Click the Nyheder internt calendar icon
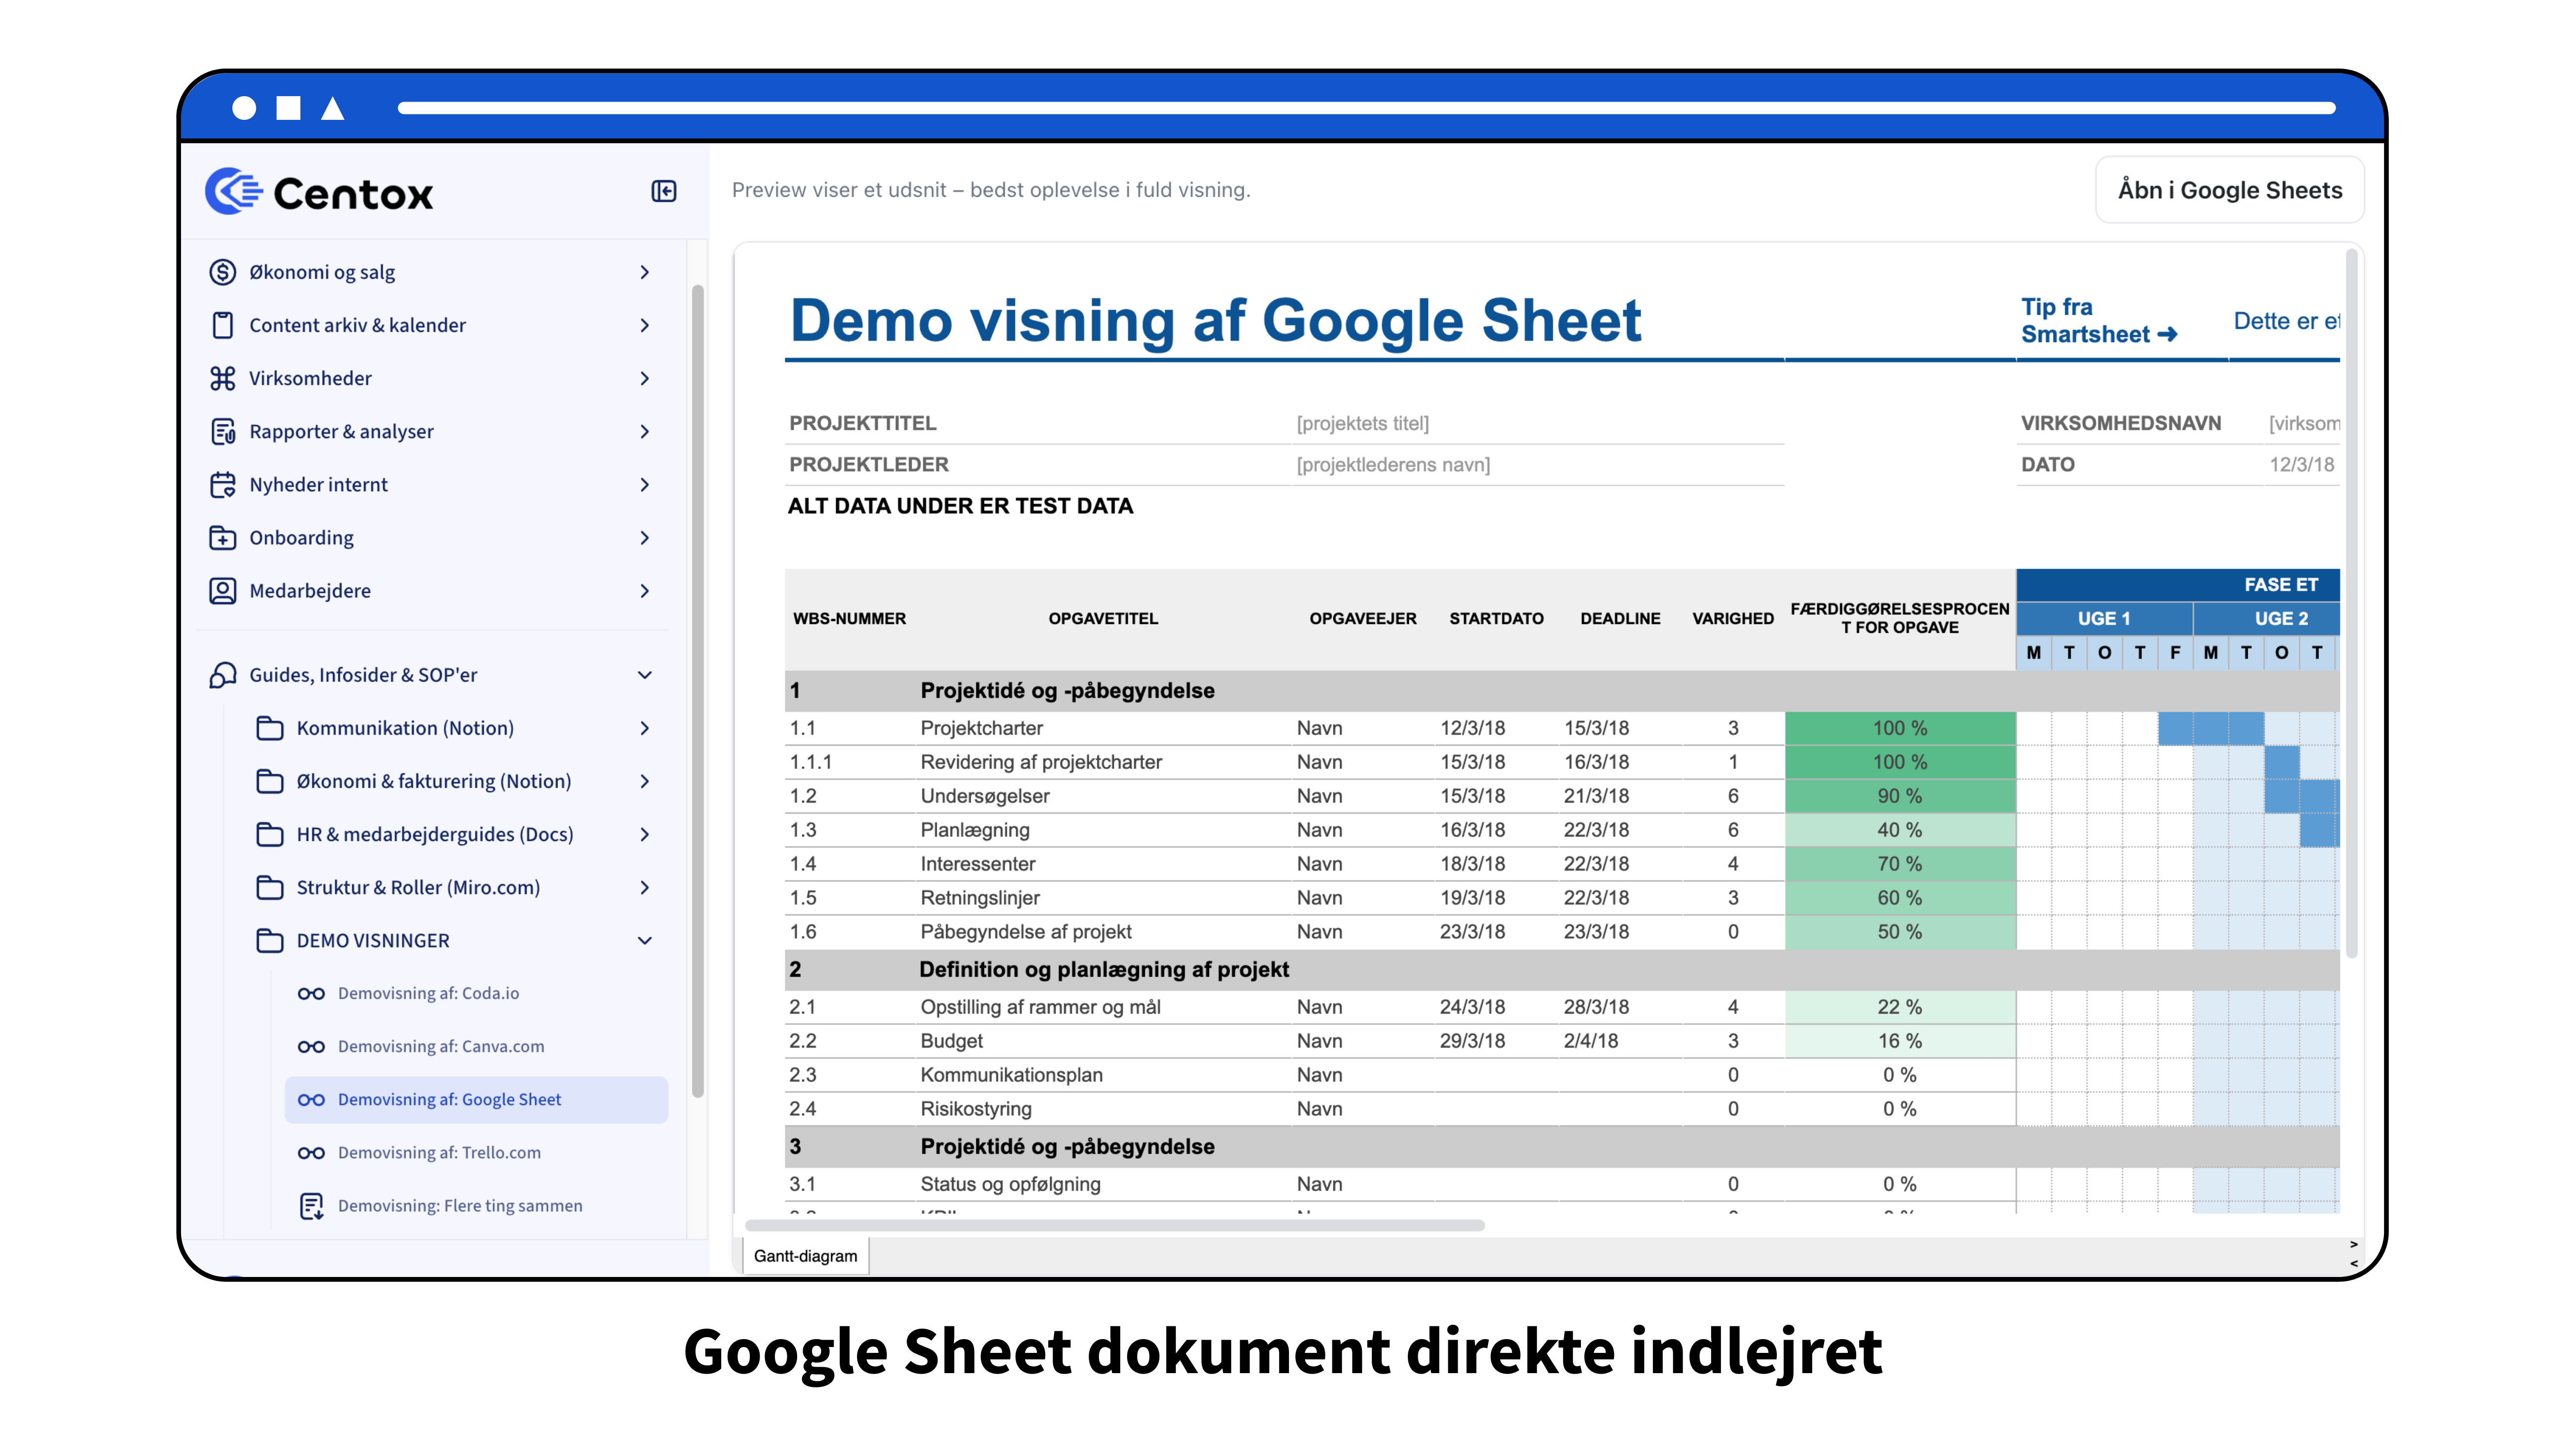The height and width of the screenshot is (1456, 2566). [x=222, y=484]
